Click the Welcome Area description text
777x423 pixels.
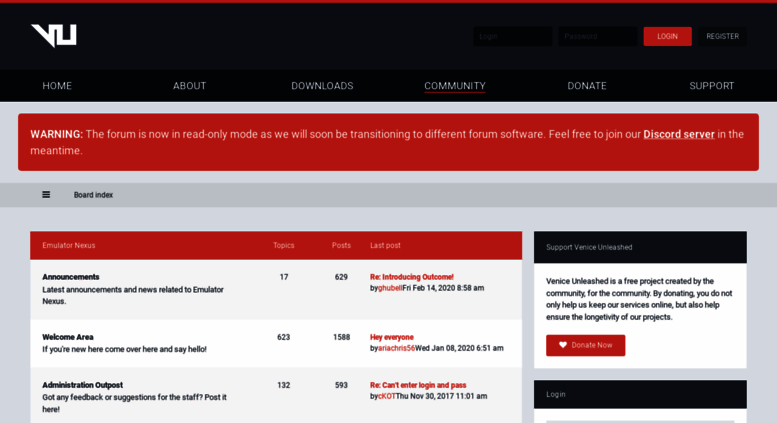(124, 349)
